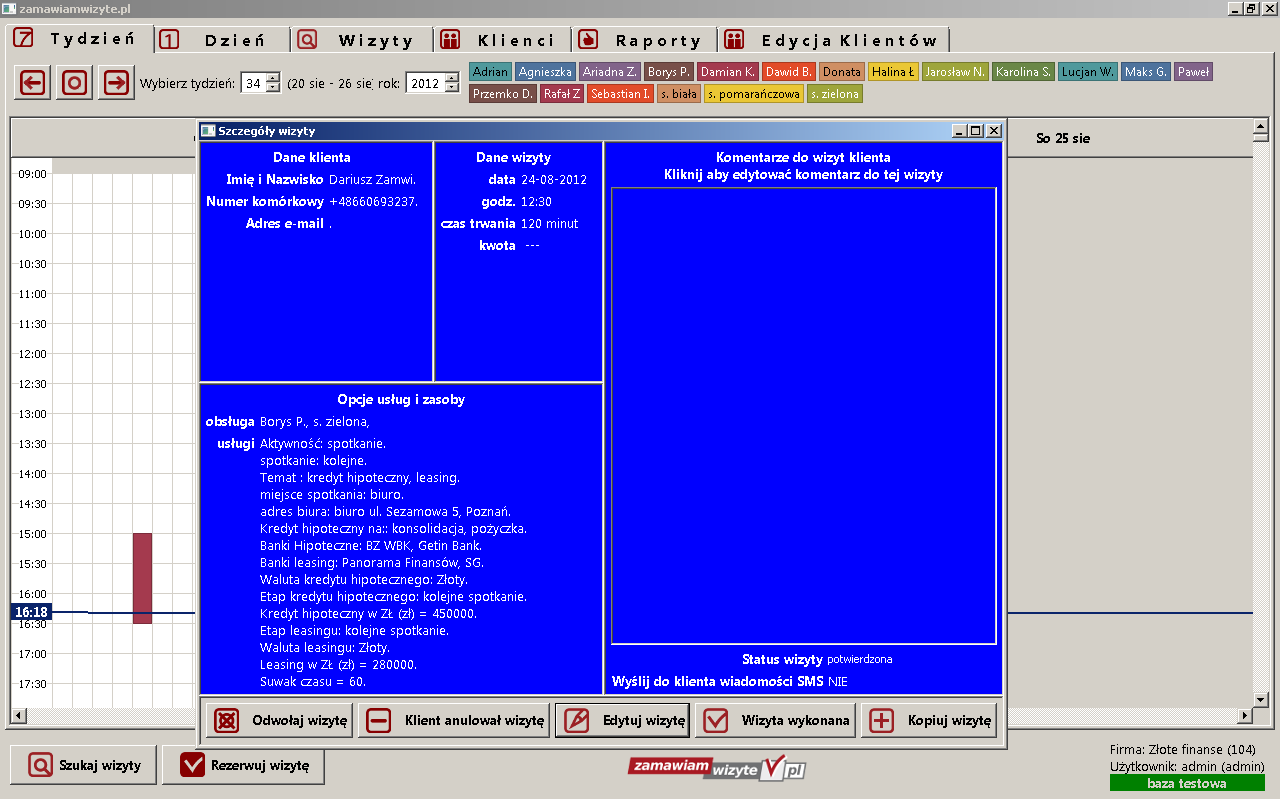Click the status value potwierdzona
This screenshot has height=800, width=1280.
tap(860, 660)
